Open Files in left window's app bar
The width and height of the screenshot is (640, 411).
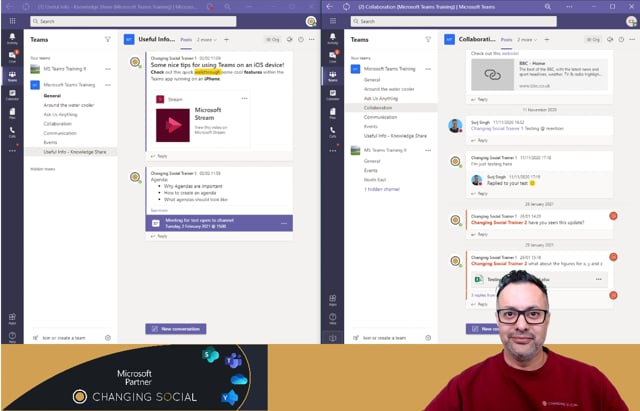tap(12, 113)
